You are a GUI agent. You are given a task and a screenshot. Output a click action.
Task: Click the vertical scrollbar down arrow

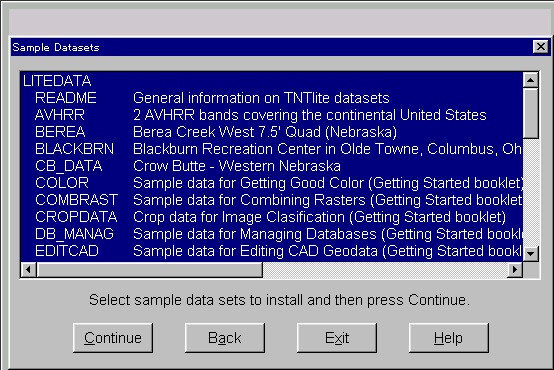tap(530, 253)
